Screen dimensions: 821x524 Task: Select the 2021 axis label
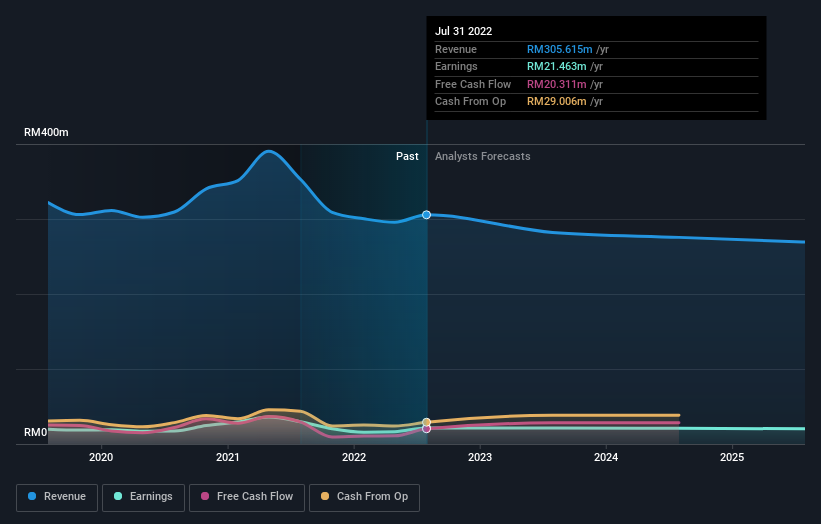[x=228, y=458]
